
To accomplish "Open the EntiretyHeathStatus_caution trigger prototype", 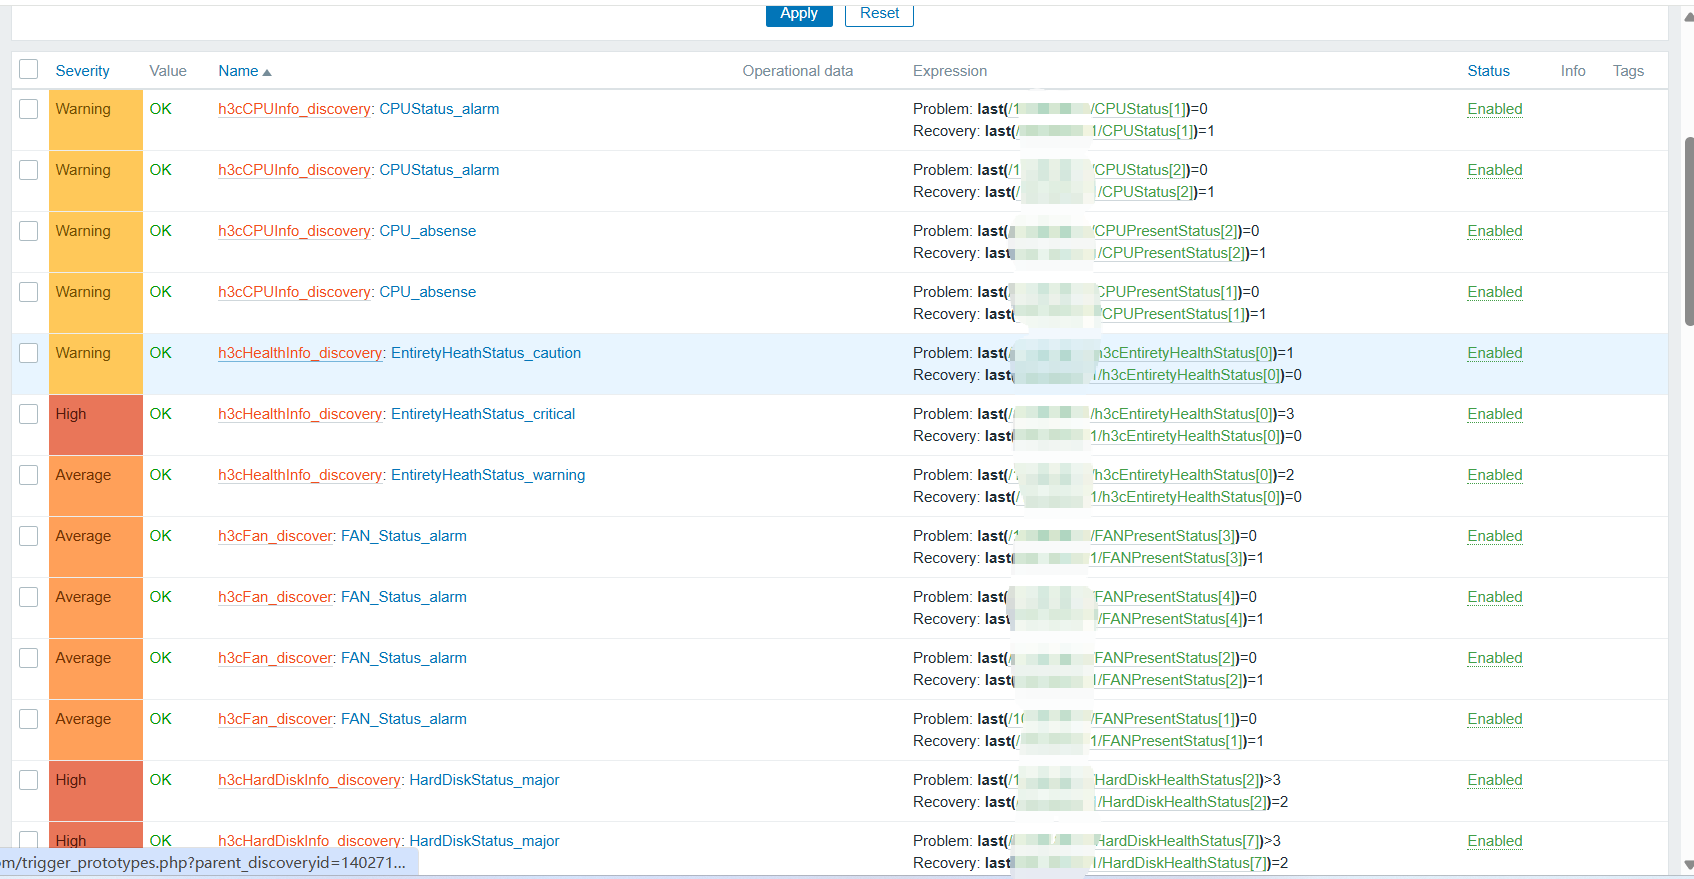I will coord(486,353).
